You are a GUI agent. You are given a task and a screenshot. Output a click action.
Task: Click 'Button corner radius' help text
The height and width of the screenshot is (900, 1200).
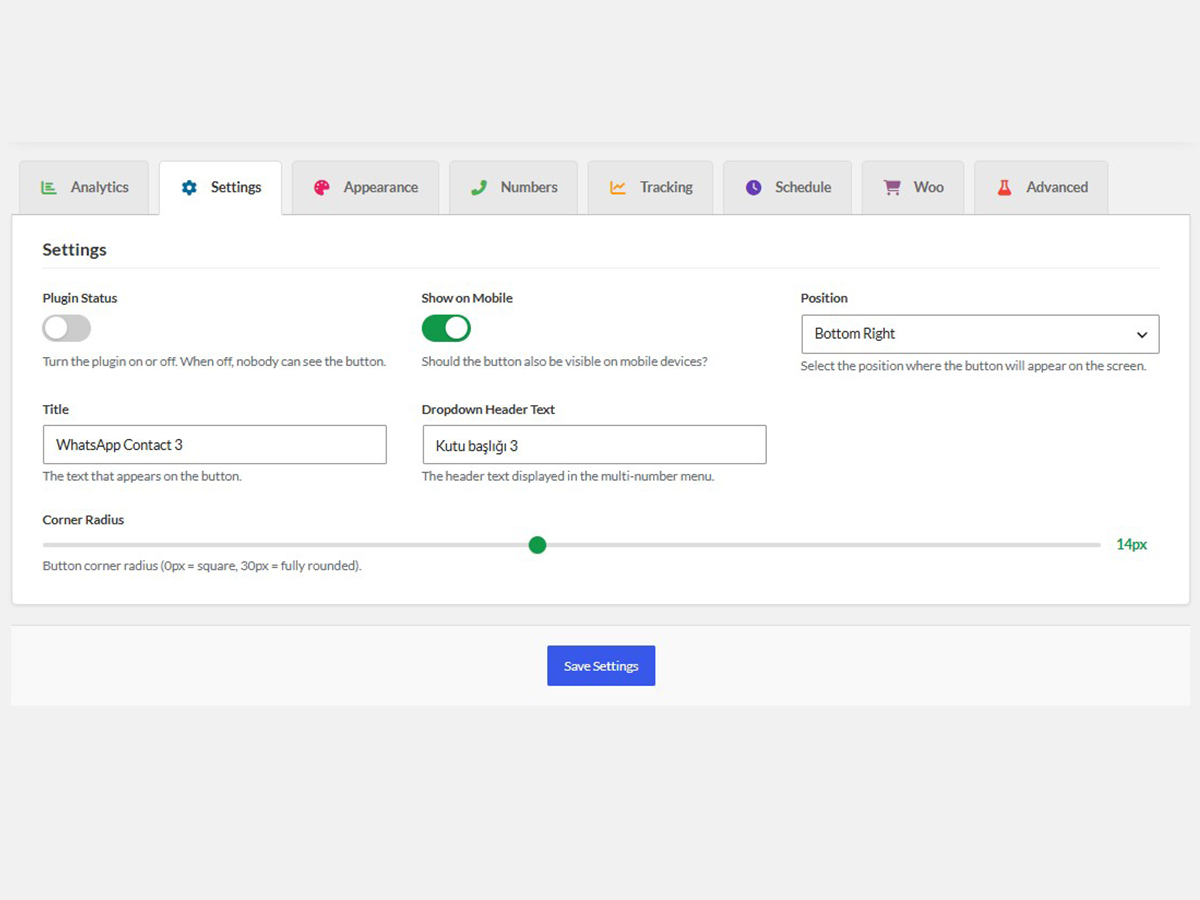(x=202, y=566)
